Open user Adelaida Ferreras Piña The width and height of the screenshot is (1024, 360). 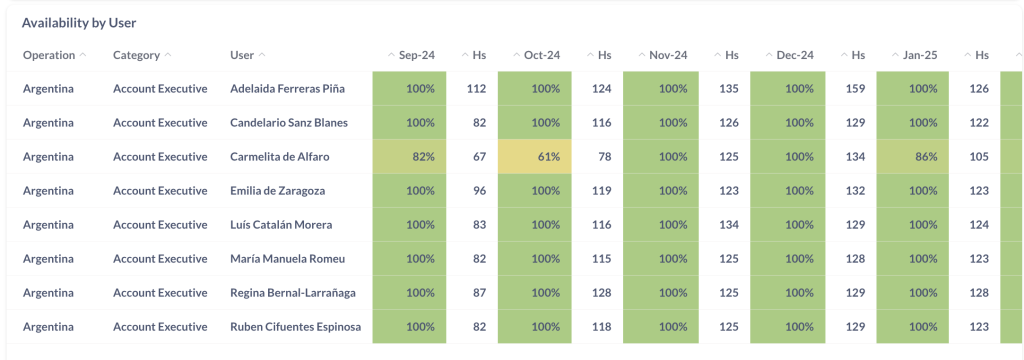click(288, 89)
